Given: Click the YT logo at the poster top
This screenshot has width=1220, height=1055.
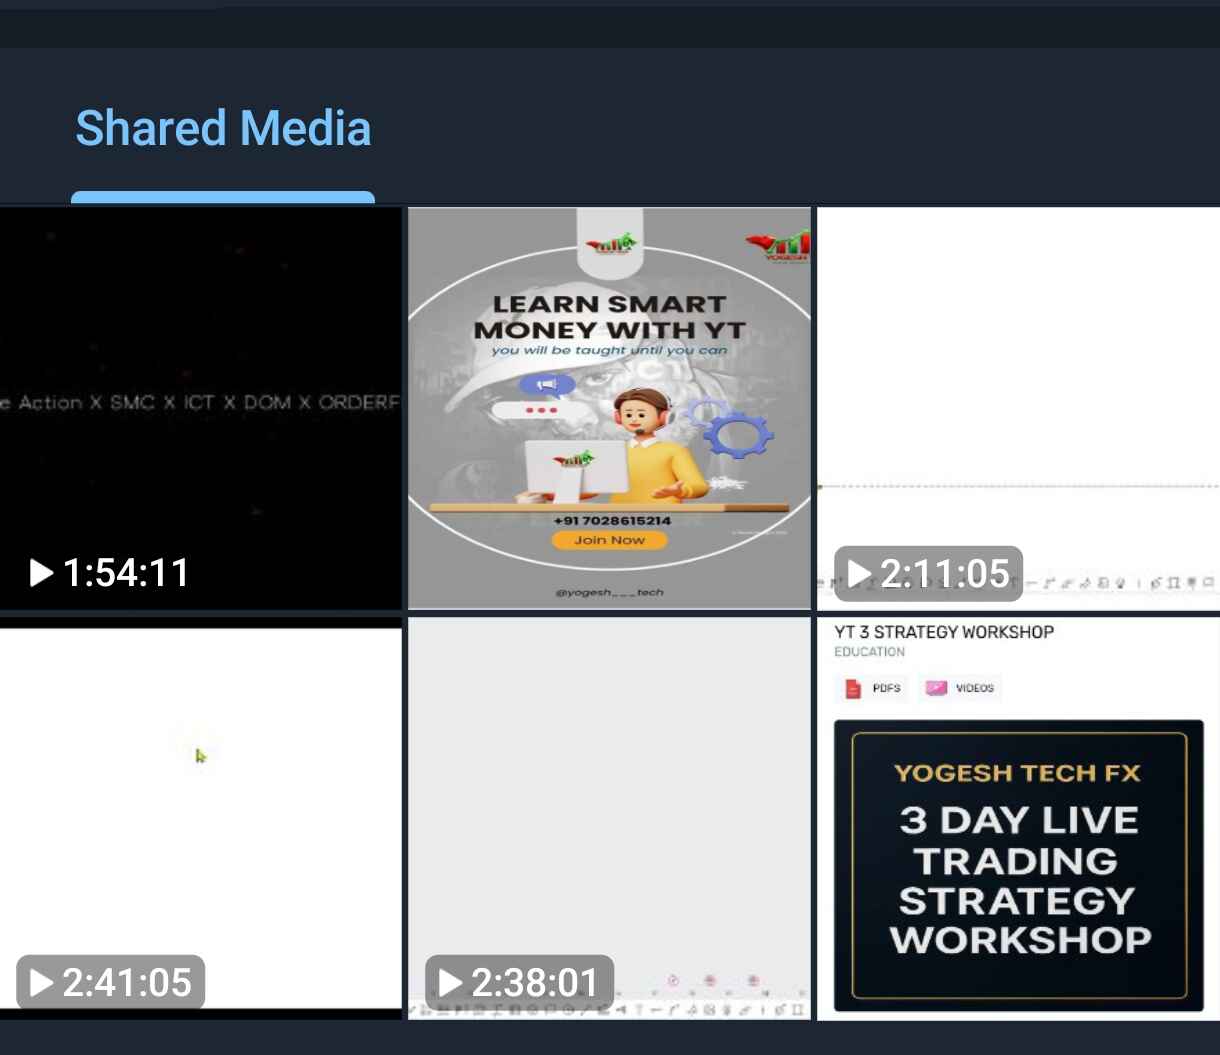Looking at the screenshot, I should (609, 243).
